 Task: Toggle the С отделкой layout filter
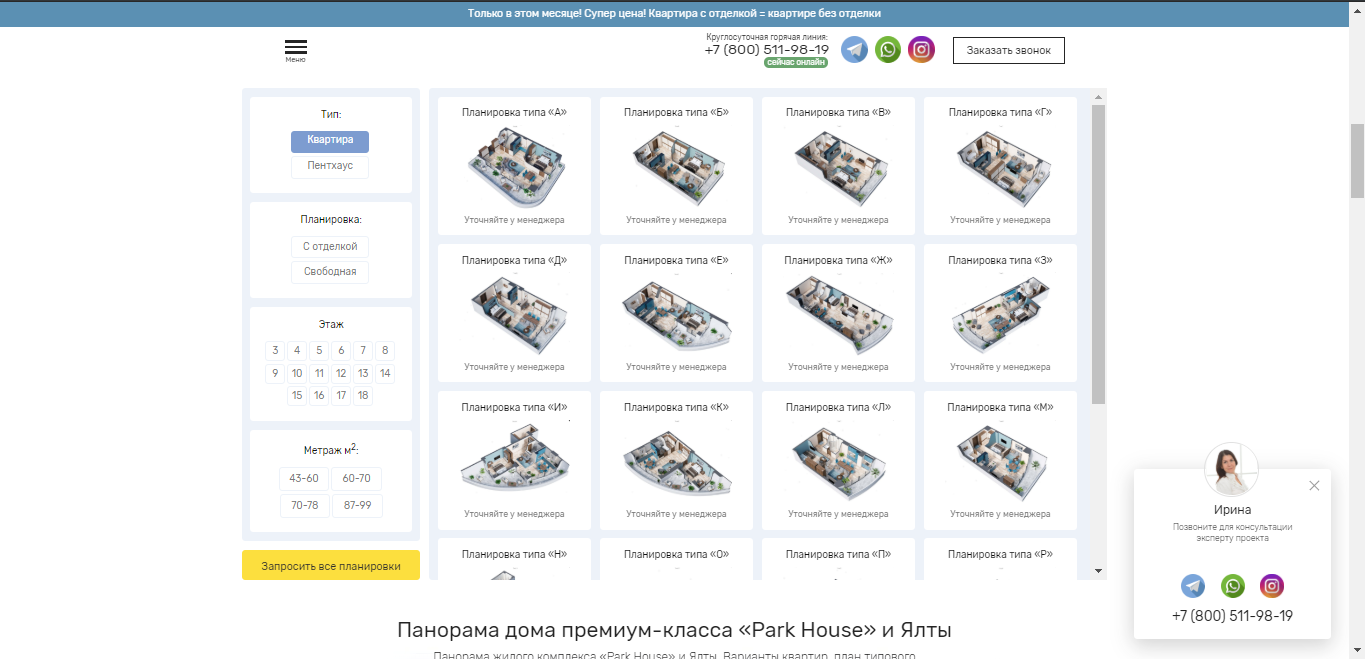[330, 246]
